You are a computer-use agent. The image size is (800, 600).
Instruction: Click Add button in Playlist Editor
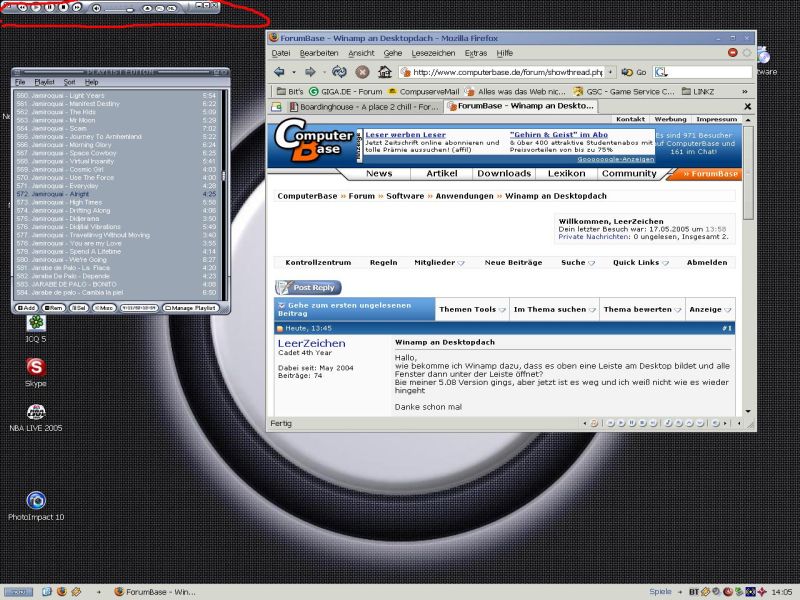pos(27,308)
